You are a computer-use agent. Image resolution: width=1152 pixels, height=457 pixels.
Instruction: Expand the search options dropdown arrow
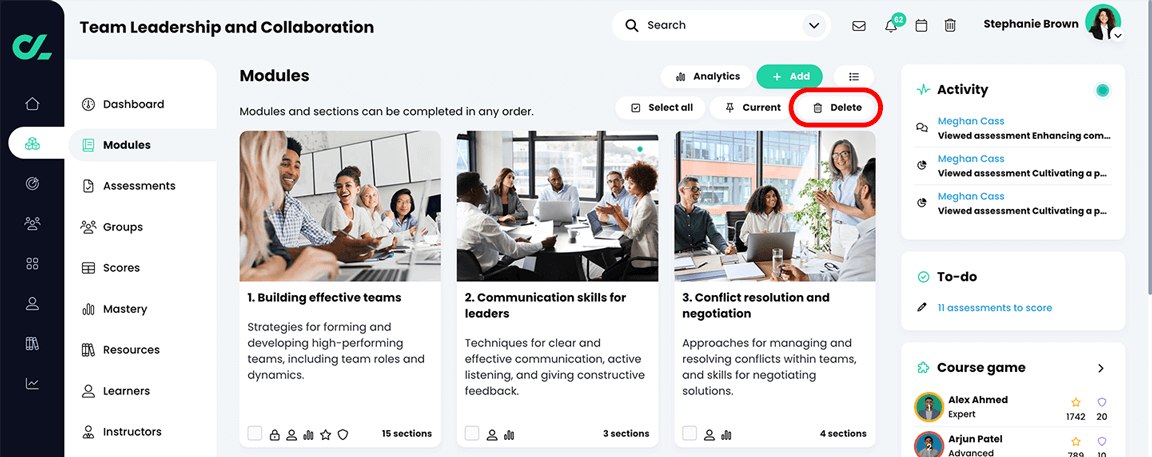(813, 26)
